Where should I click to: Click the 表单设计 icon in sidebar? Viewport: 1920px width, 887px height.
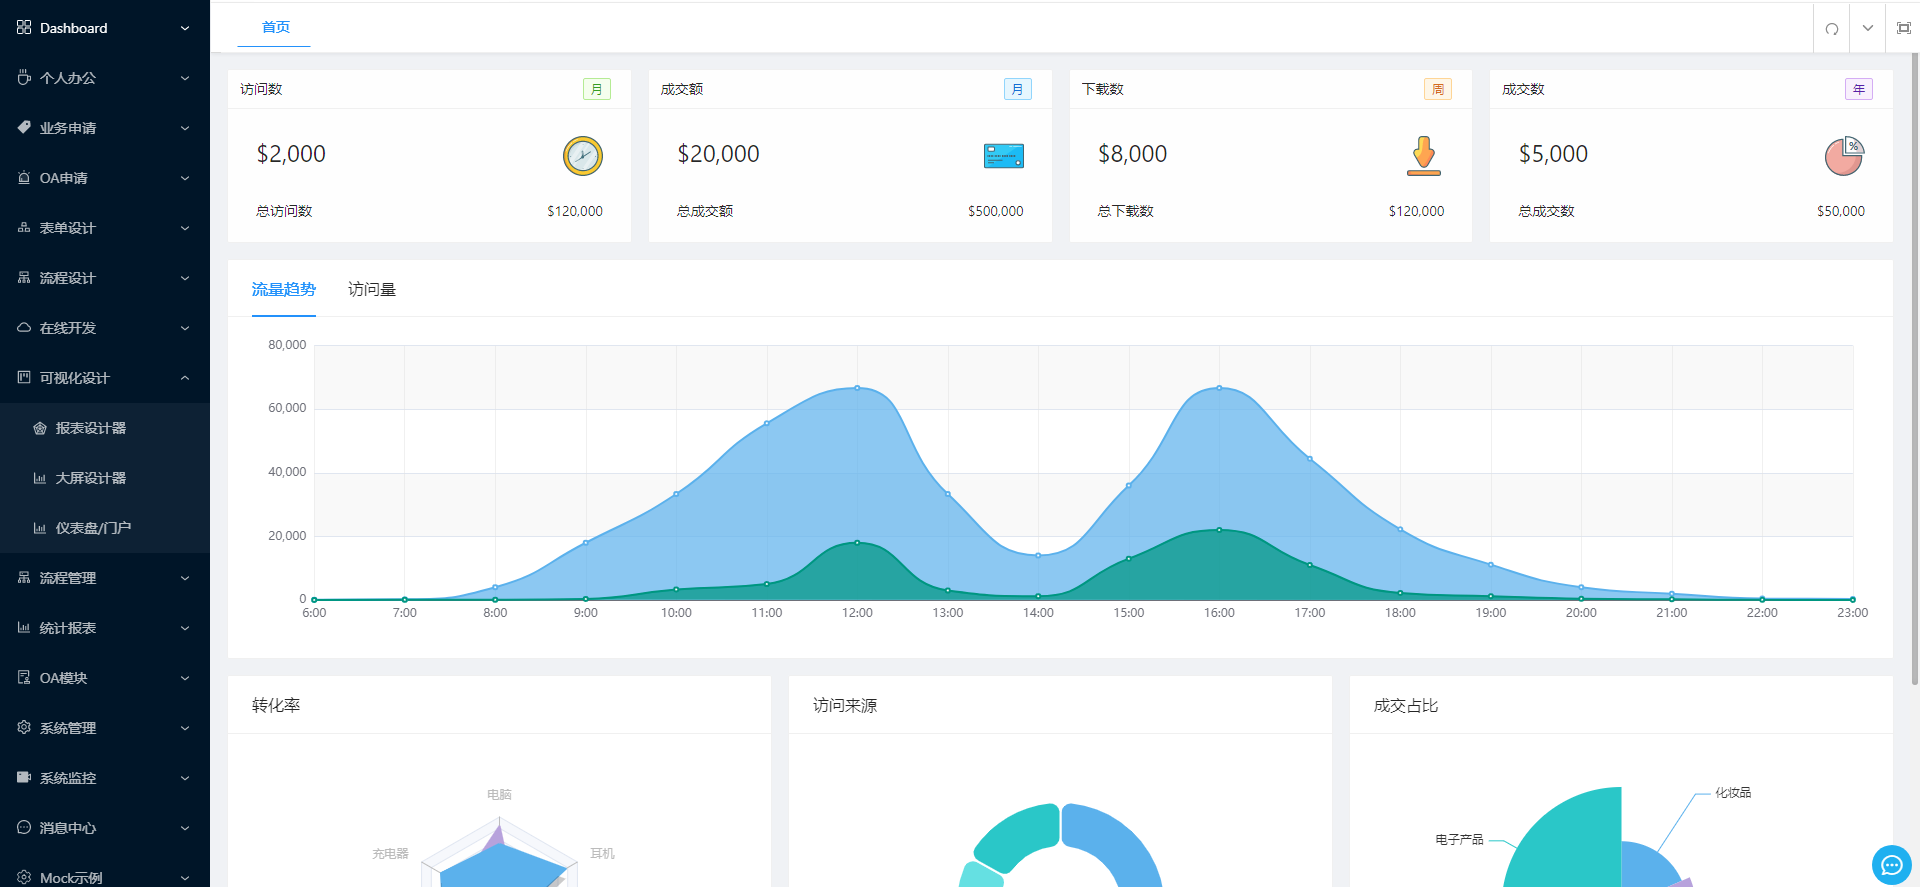coord(24,227)
